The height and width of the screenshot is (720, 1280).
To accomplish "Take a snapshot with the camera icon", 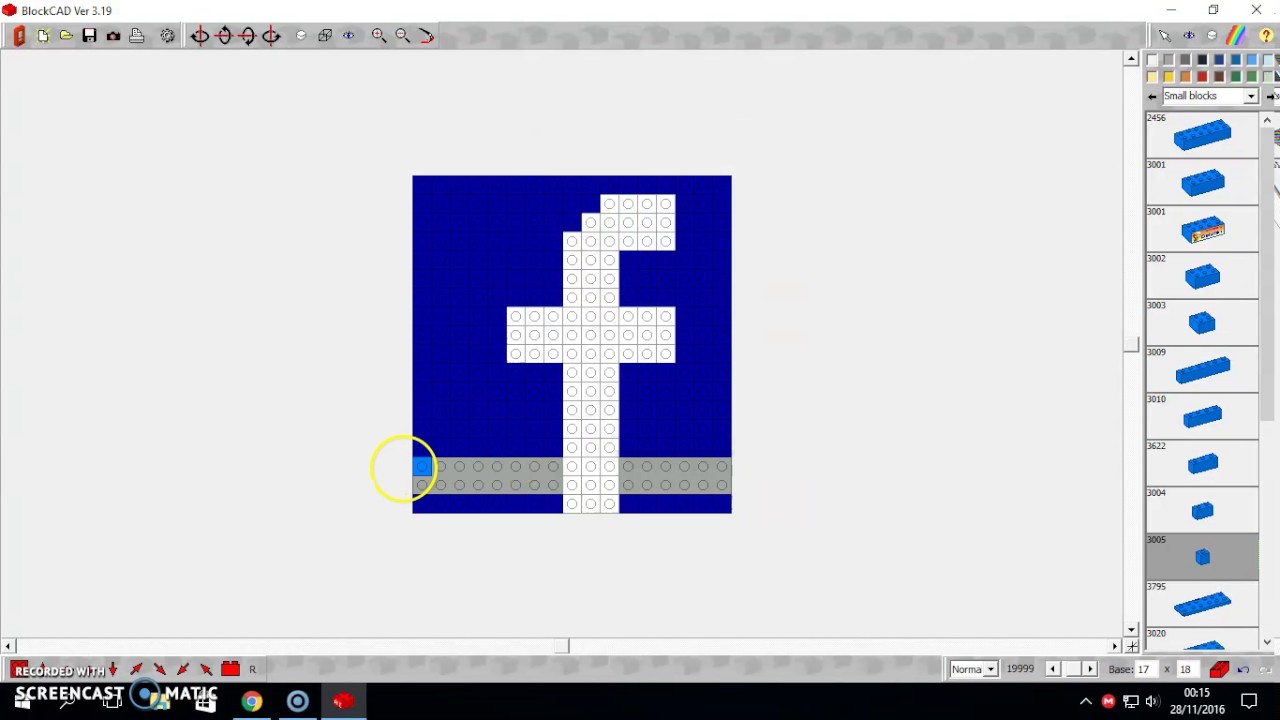I will tap(113, 36).
